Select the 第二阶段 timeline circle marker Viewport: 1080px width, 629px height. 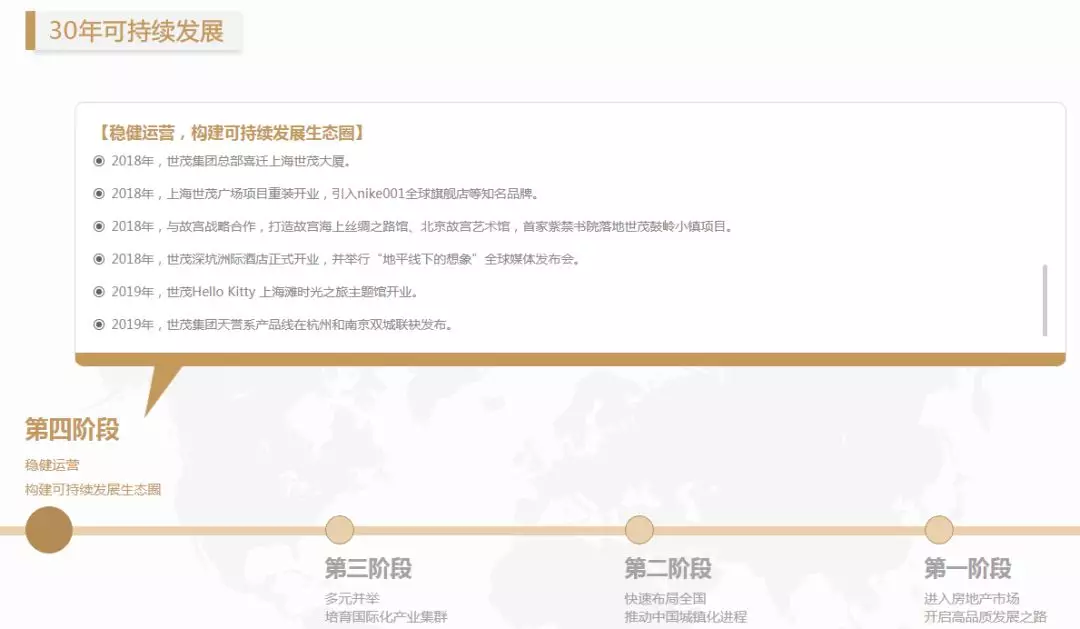(639, 530)
